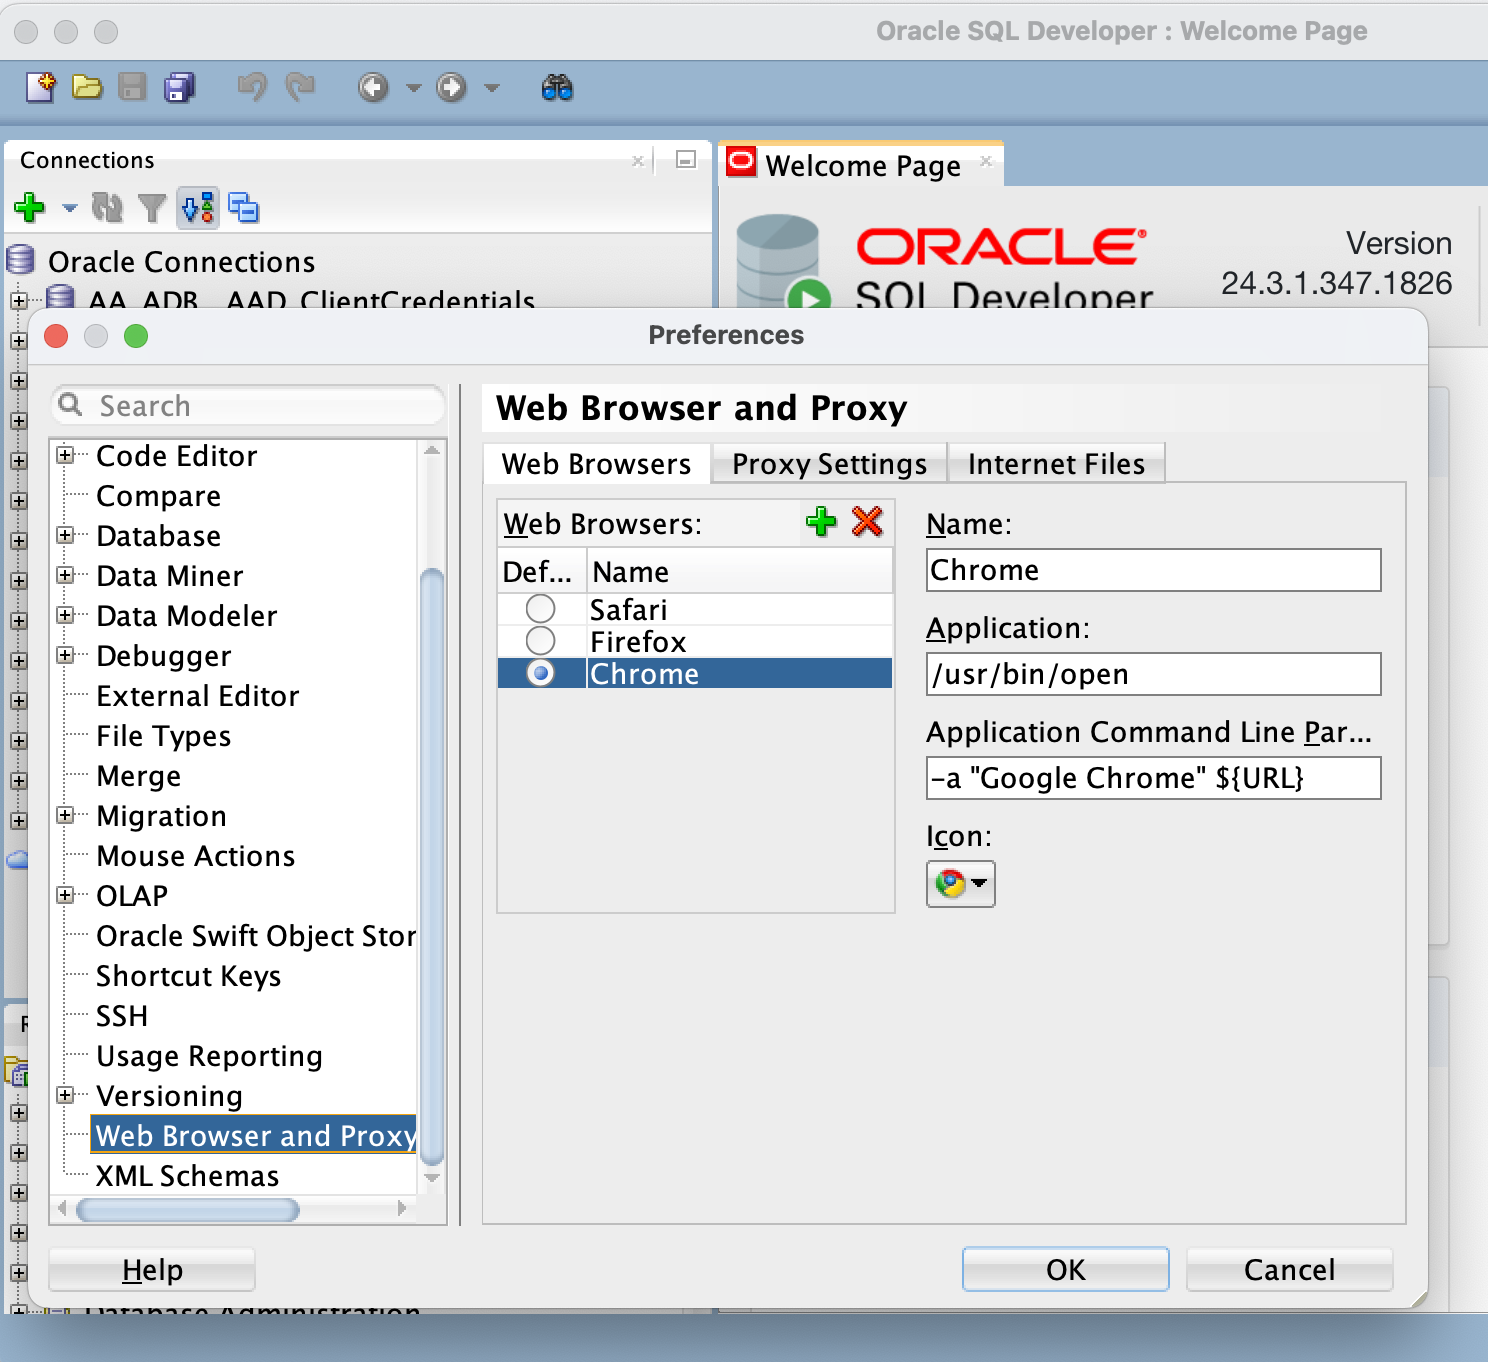
Task: Set Chrome as the default browser
Action: pyautogui.click(x=540, y=672)
